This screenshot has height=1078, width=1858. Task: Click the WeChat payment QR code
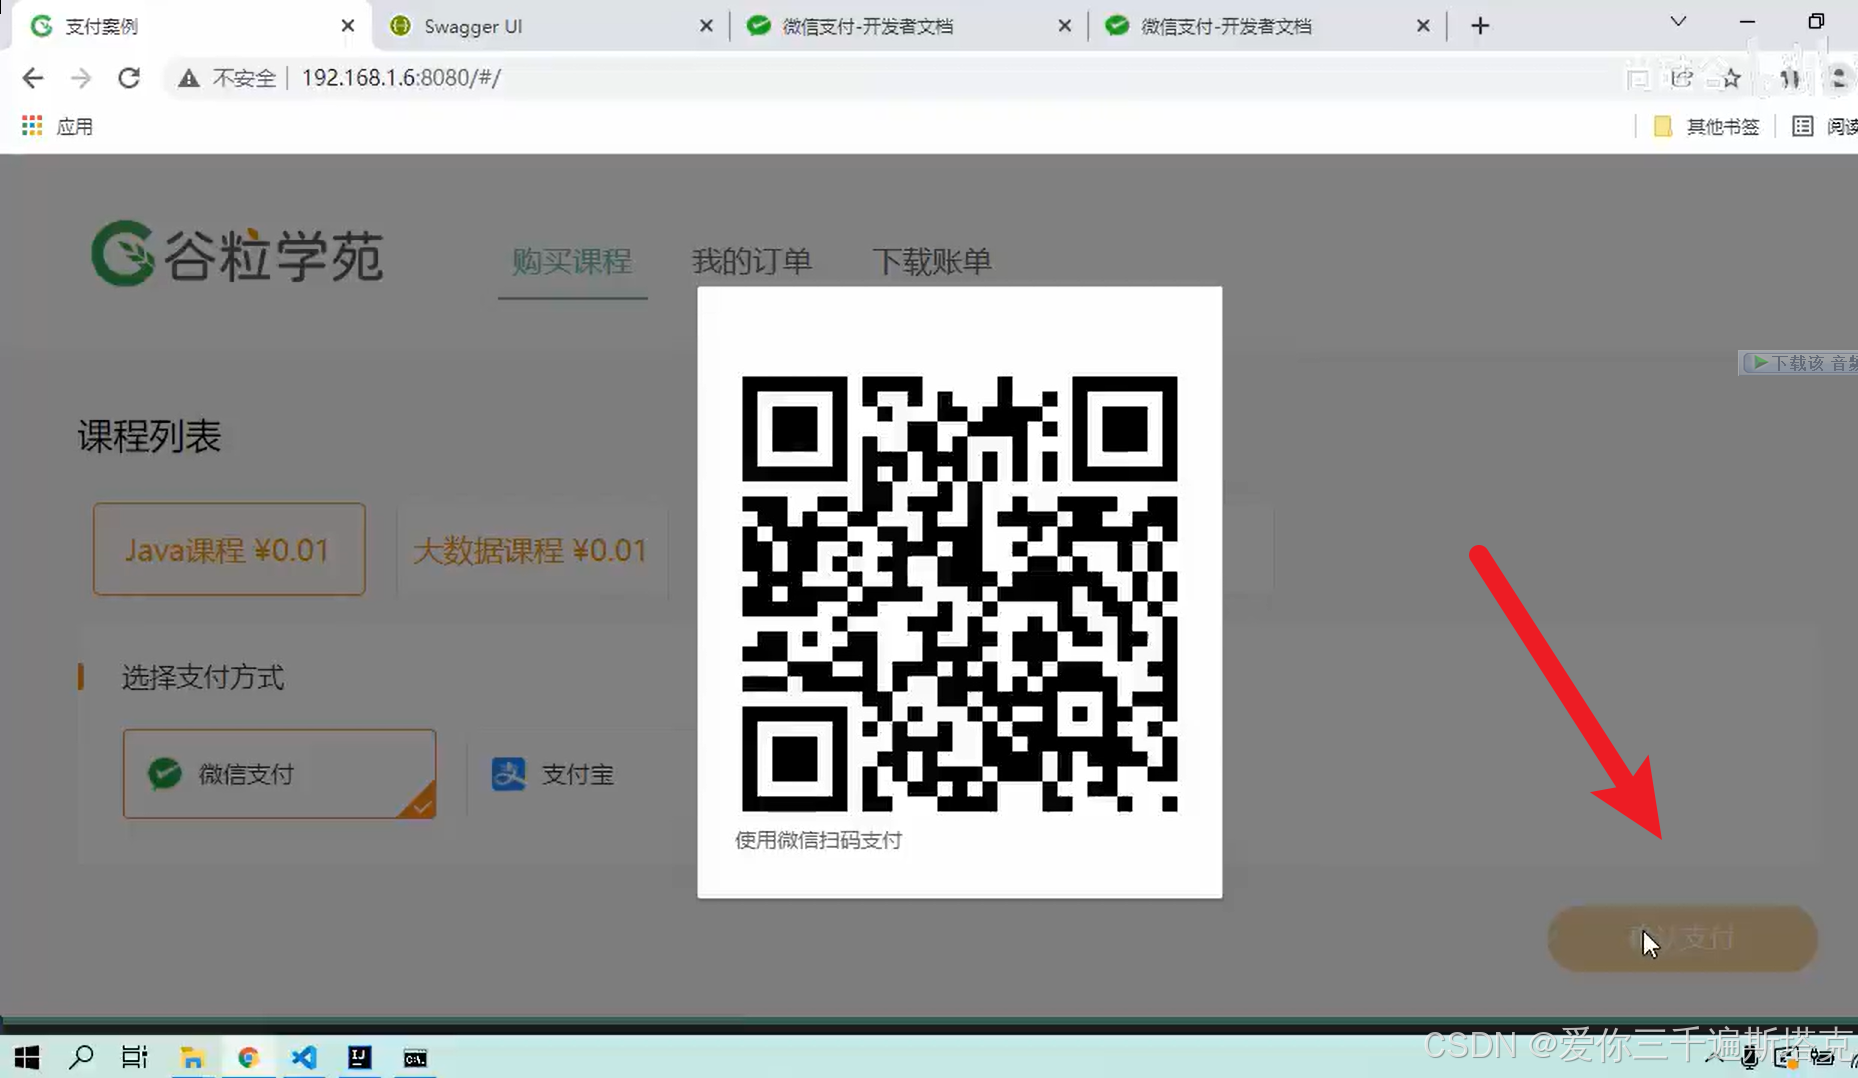[960, 593]
